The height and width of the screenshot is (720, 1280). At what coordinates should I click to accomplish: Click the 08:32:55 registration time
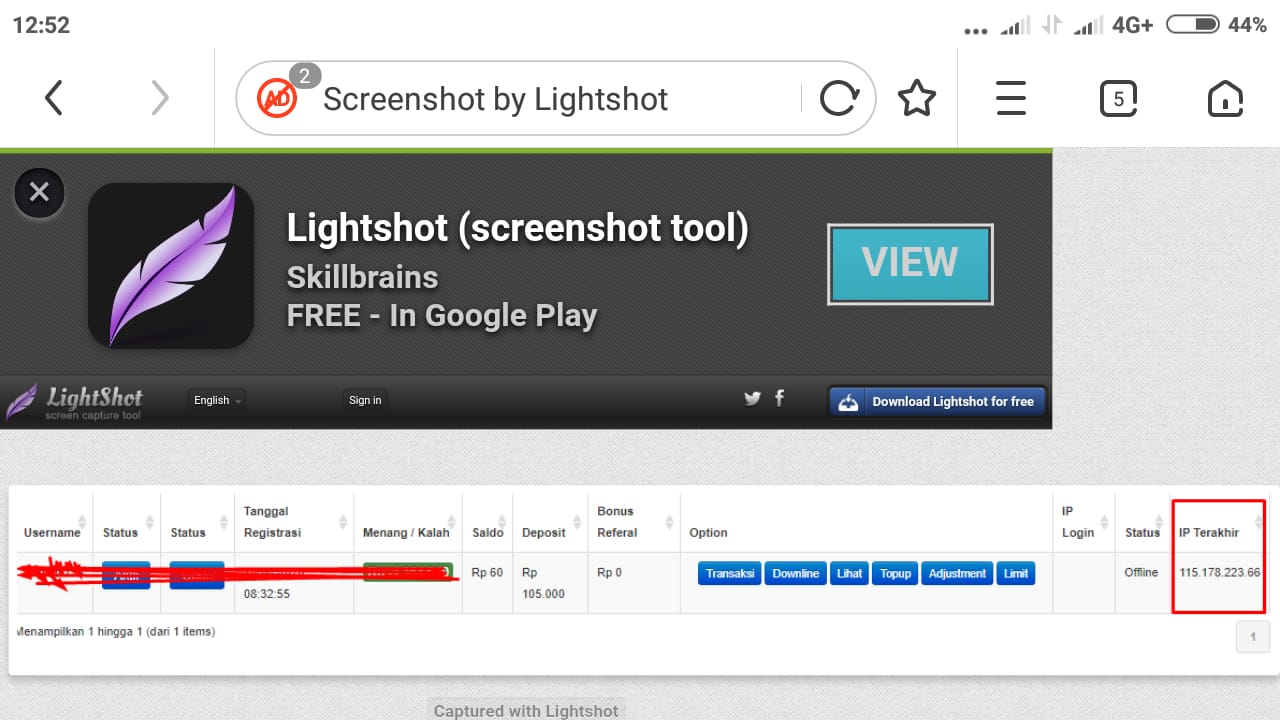coord(266,594)
